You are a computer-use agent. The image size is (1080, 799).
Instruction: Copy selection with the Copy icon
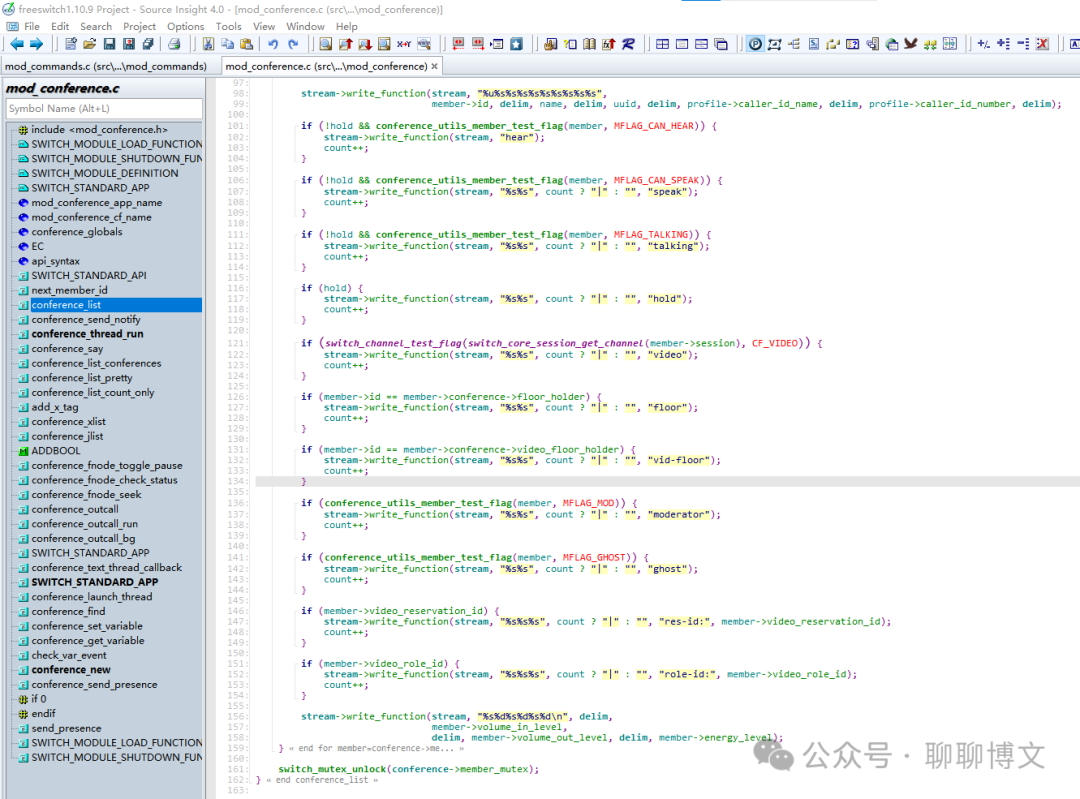[228, 43]
